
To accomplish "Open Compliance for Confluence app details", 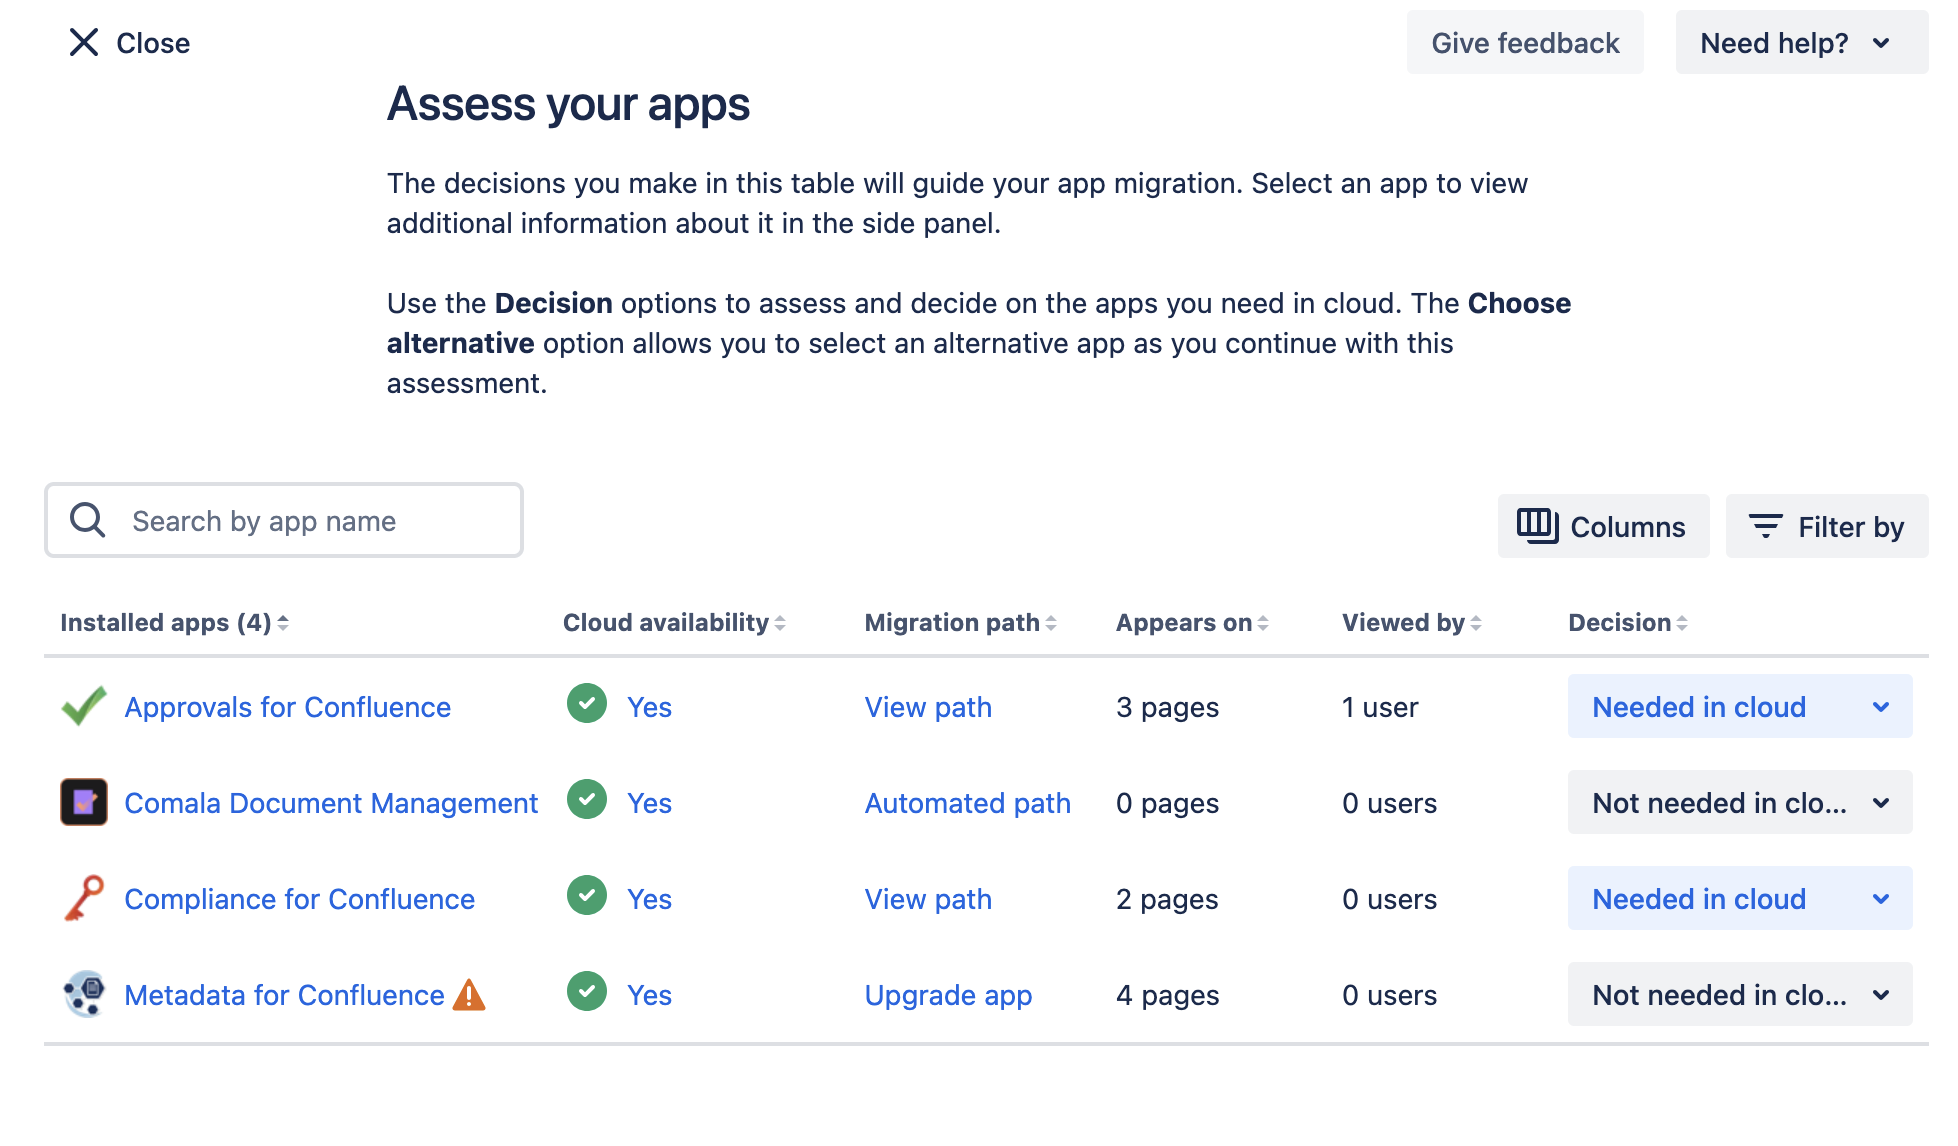I will coord(300,899).
